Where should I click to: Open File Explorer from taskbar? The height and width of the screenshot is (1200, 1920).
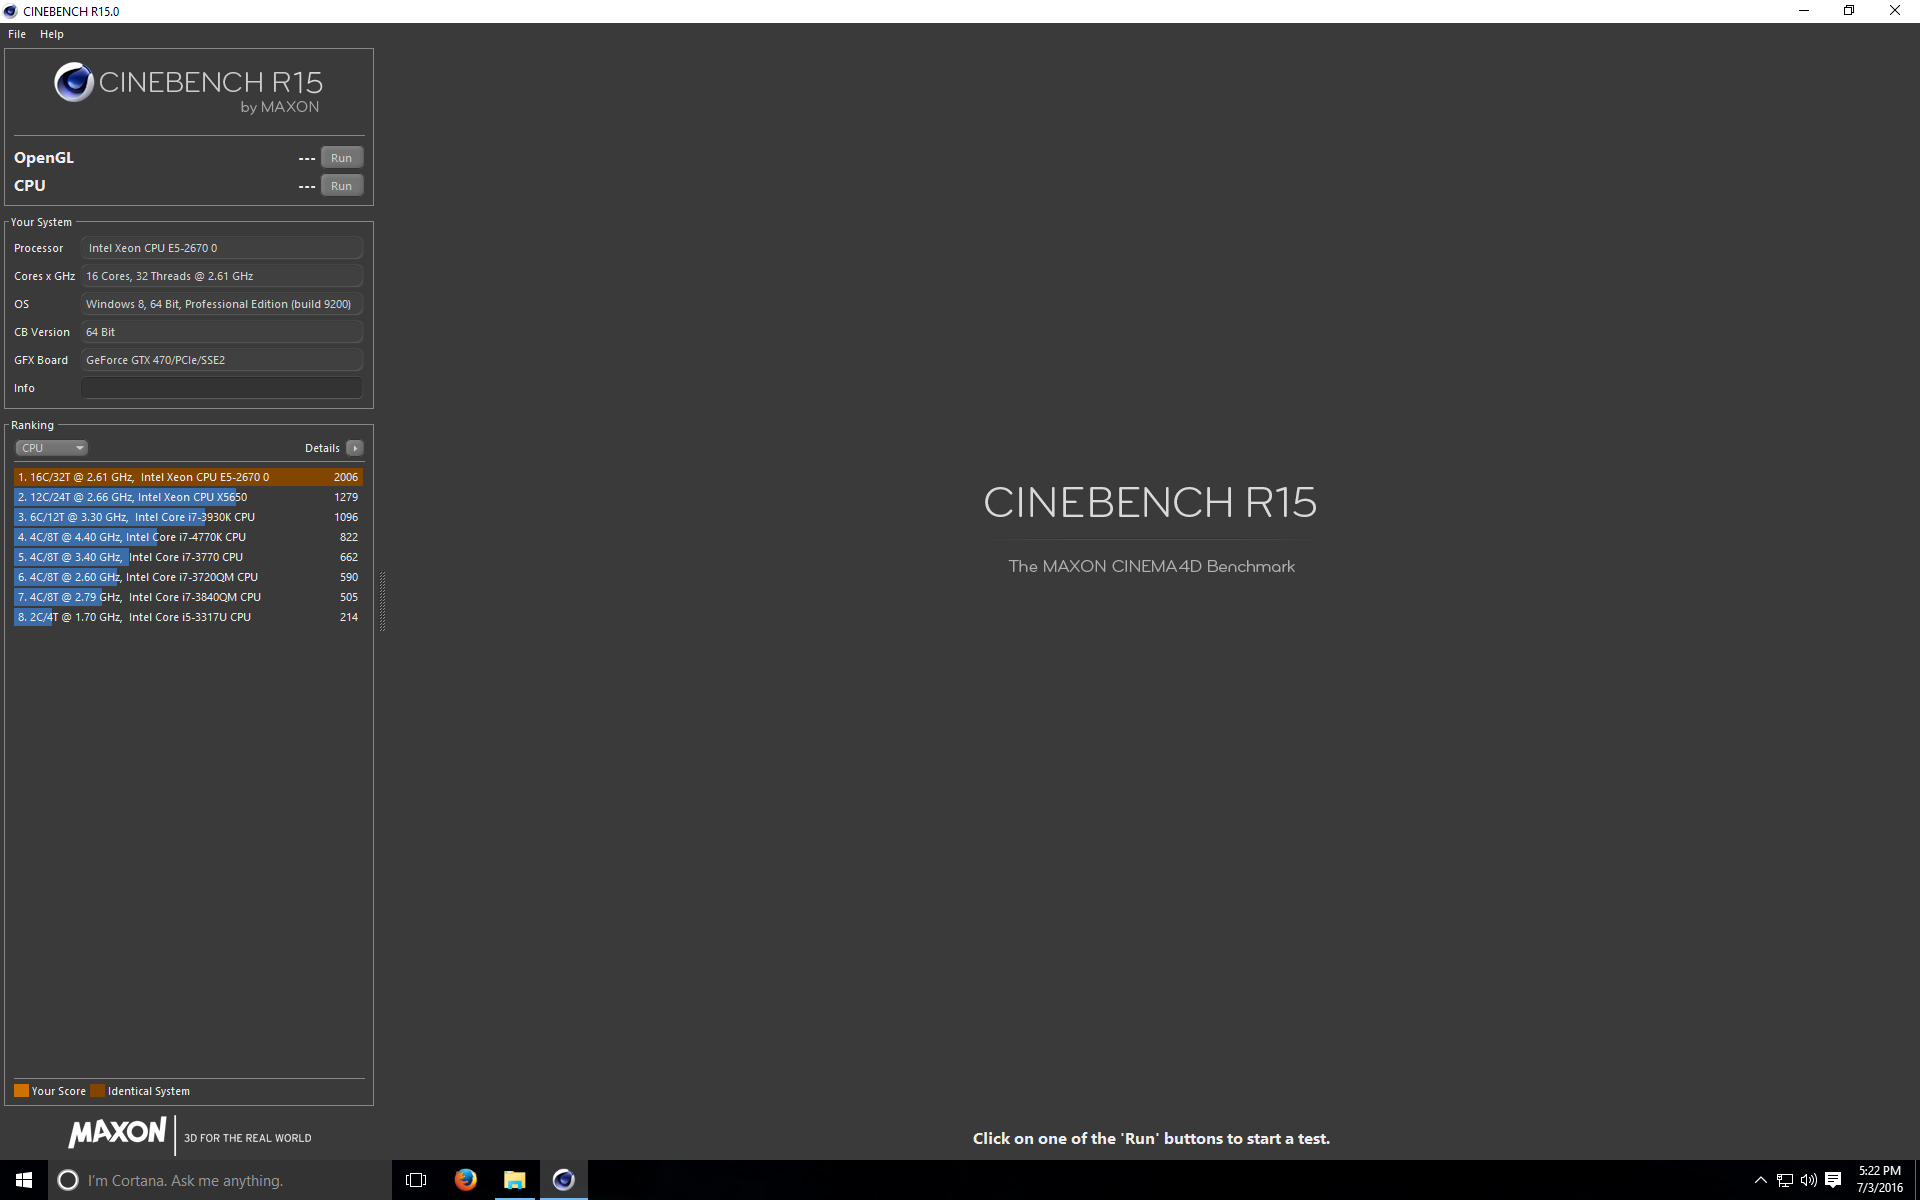pos(514,1180)
